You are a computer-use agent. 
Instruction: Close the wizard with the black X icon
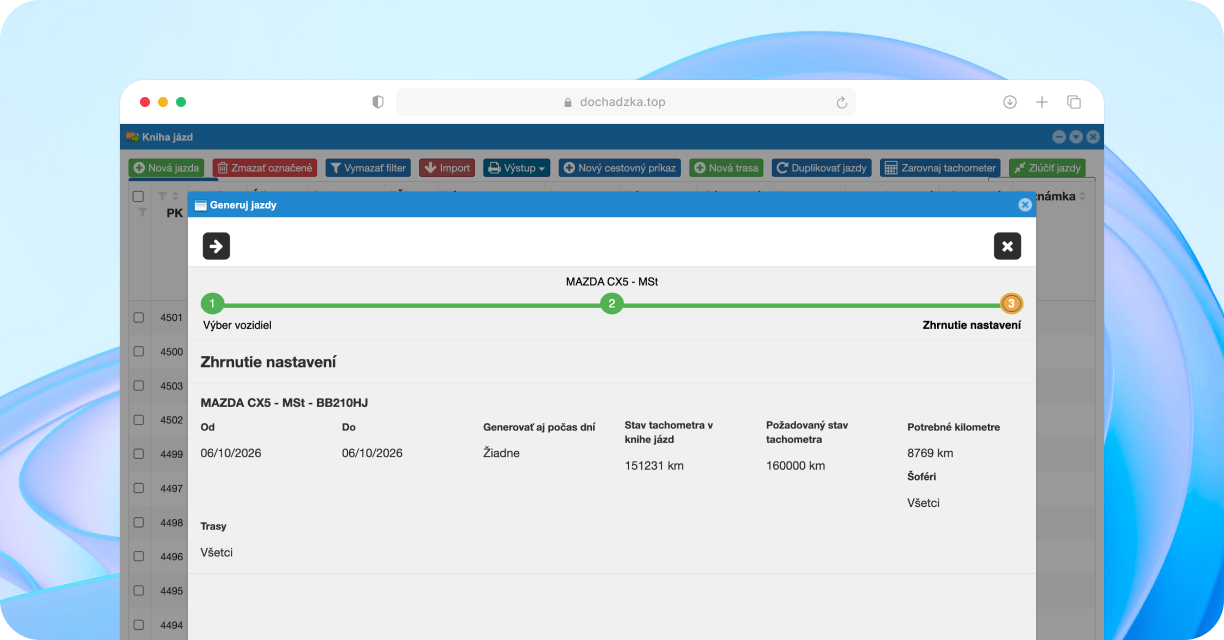pyautogui.click(x=1007, y=246)
